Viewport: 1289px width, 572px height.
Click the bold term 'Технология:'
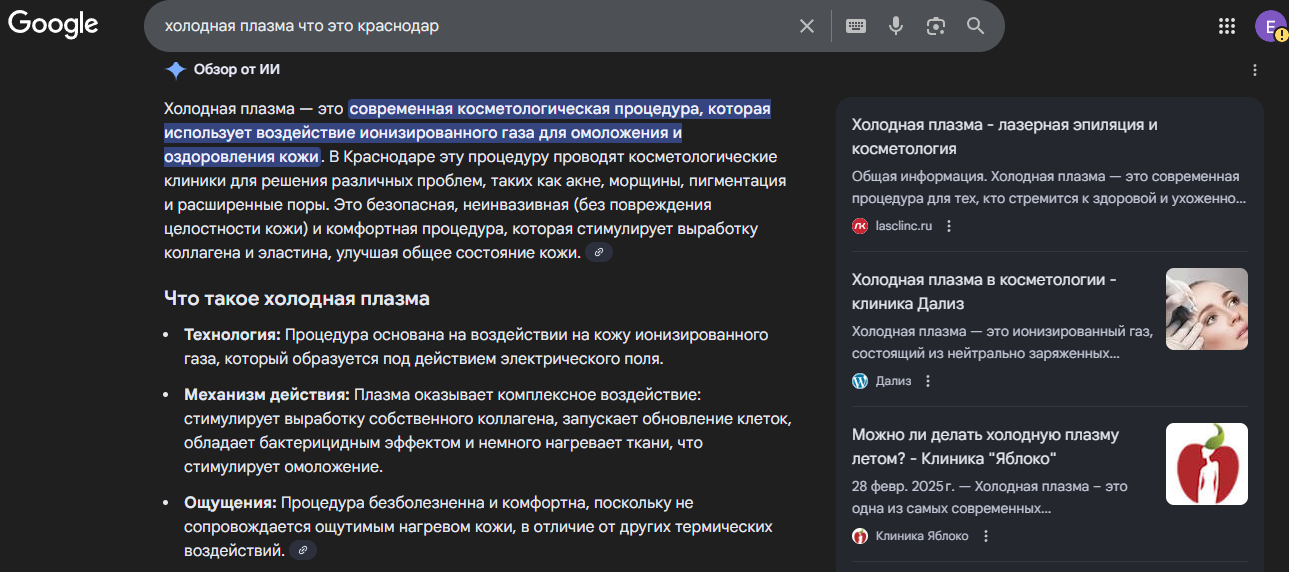click(x=232, y=334)
